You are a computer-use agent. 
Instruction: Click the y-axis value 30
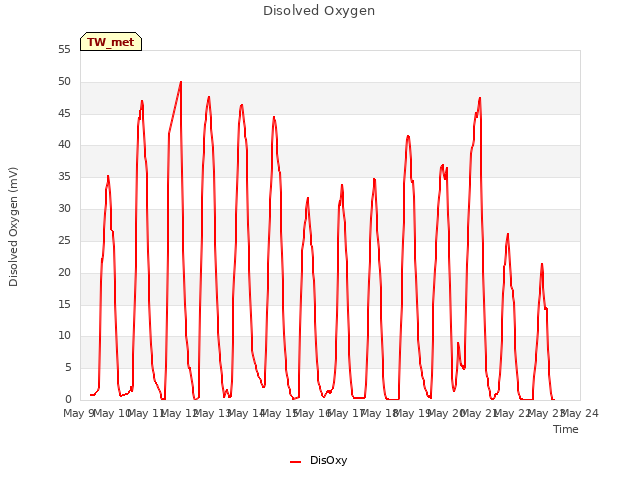coord(64,209)
